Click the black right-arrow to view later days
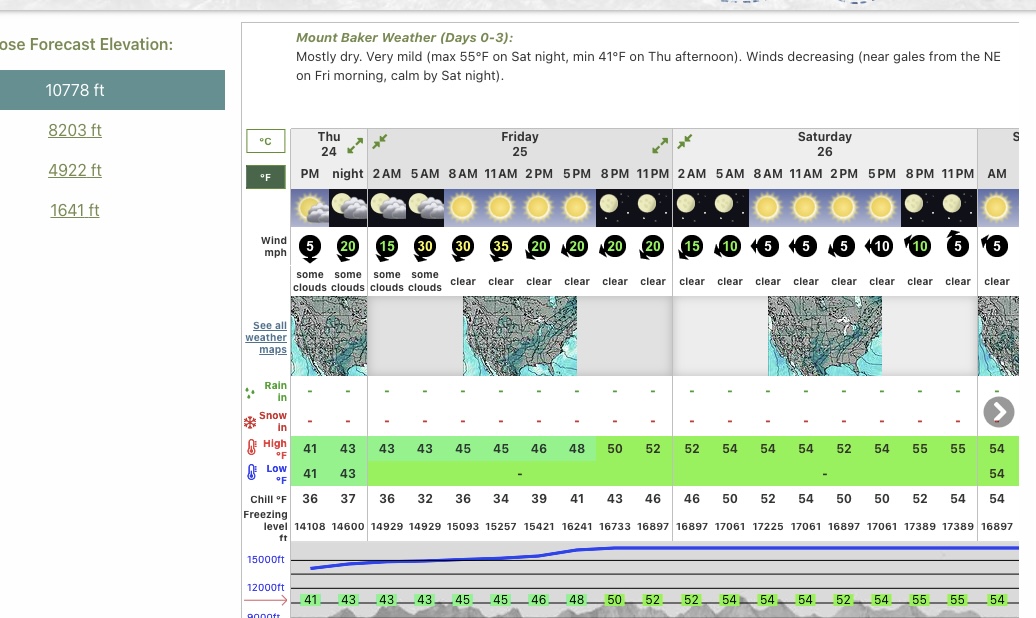Viewport: 1036px width, 618px height. (998, 411)
